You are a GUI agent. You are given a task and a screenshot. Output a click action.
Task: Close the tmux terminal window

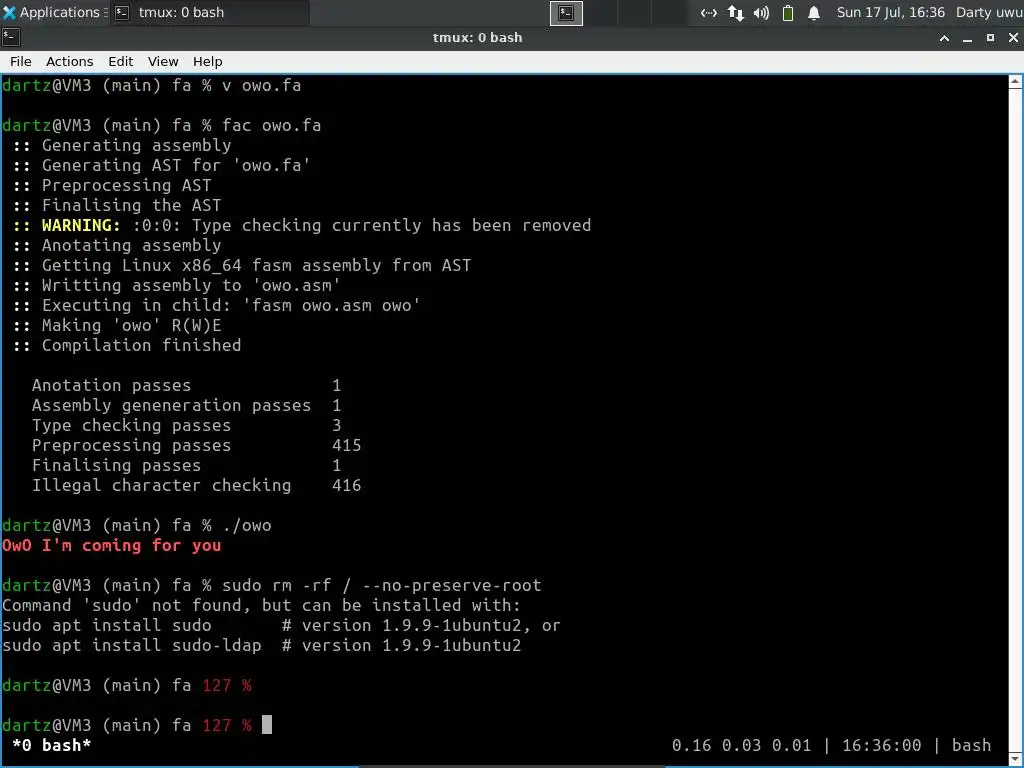pyautogui.click(x=1013, y=38)
